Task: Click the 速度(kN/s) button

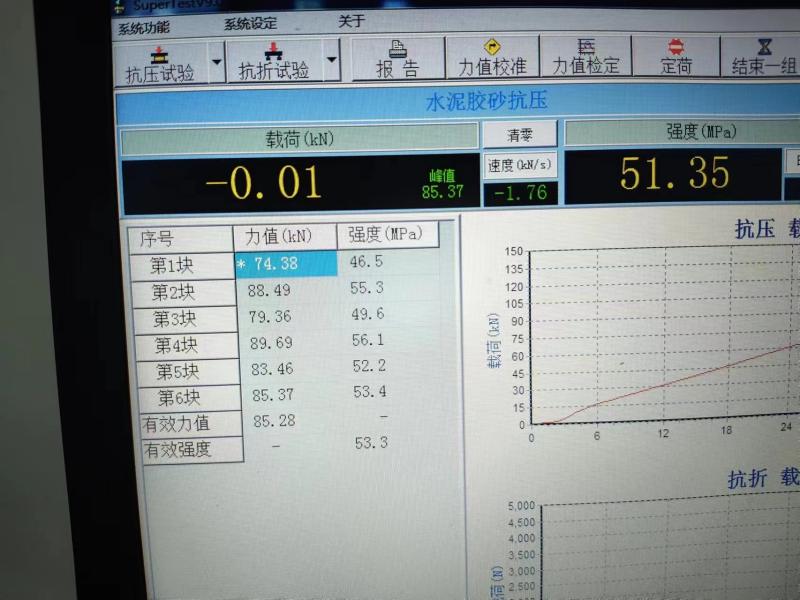Action: 518,164
